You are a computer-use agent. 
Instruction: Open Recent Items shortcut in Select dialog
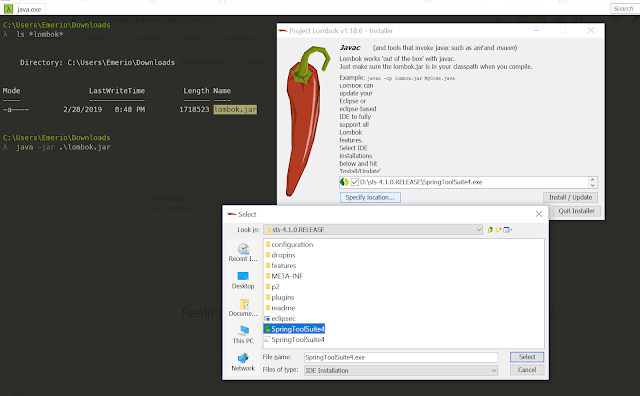click(x=243, y=252)
